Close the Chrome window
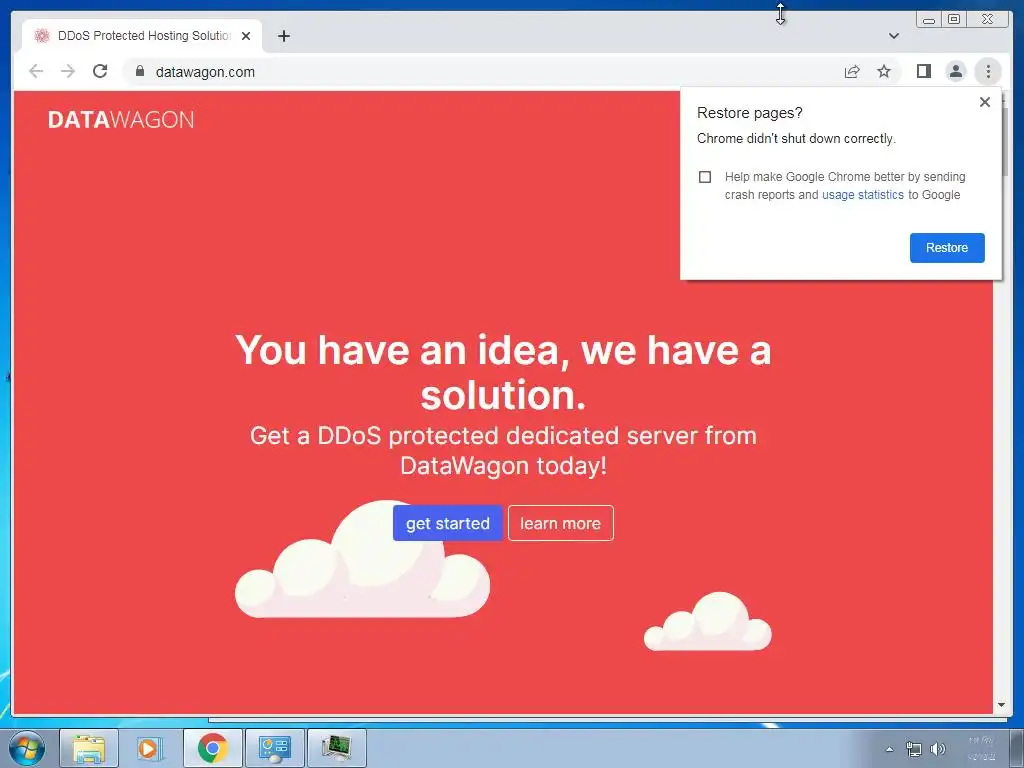 (988, 20)
